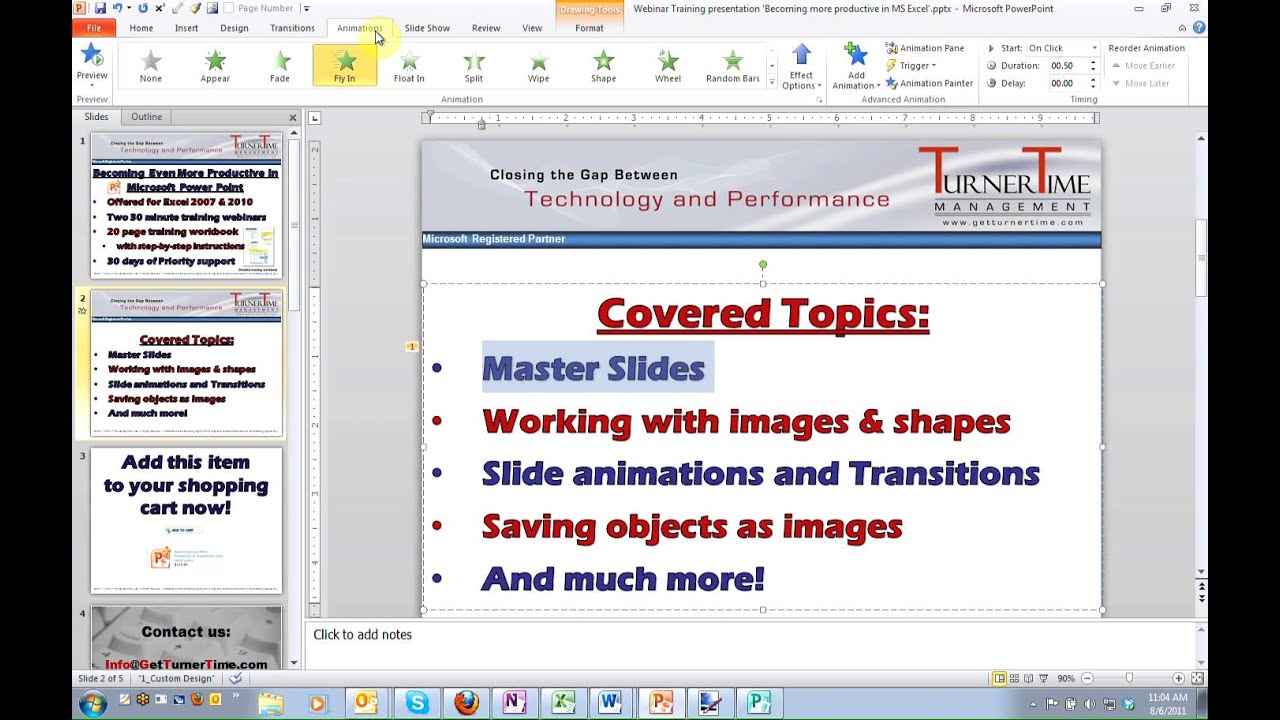This screenshot has width=1280, height=720.
Task: Increase animation Duration with up stepper
Action: (x=1093, y=63)
